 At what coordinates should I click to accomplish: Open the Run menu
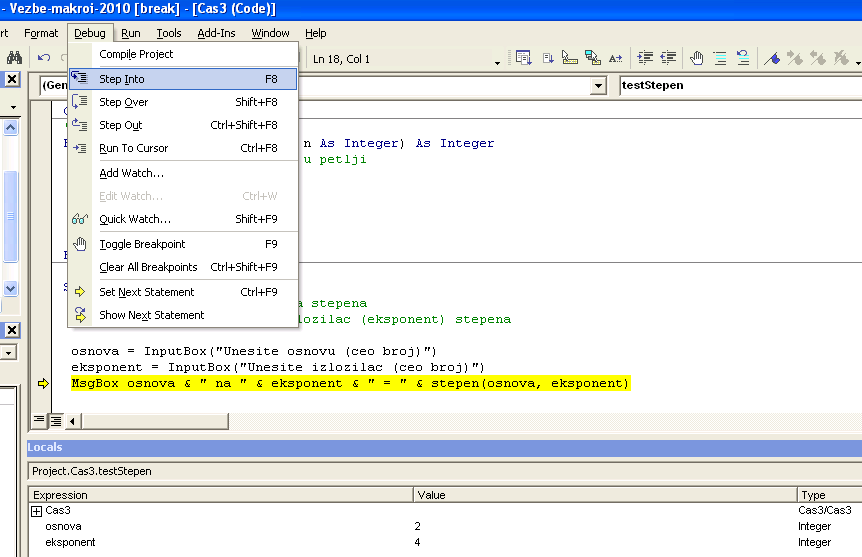(130, 33)
